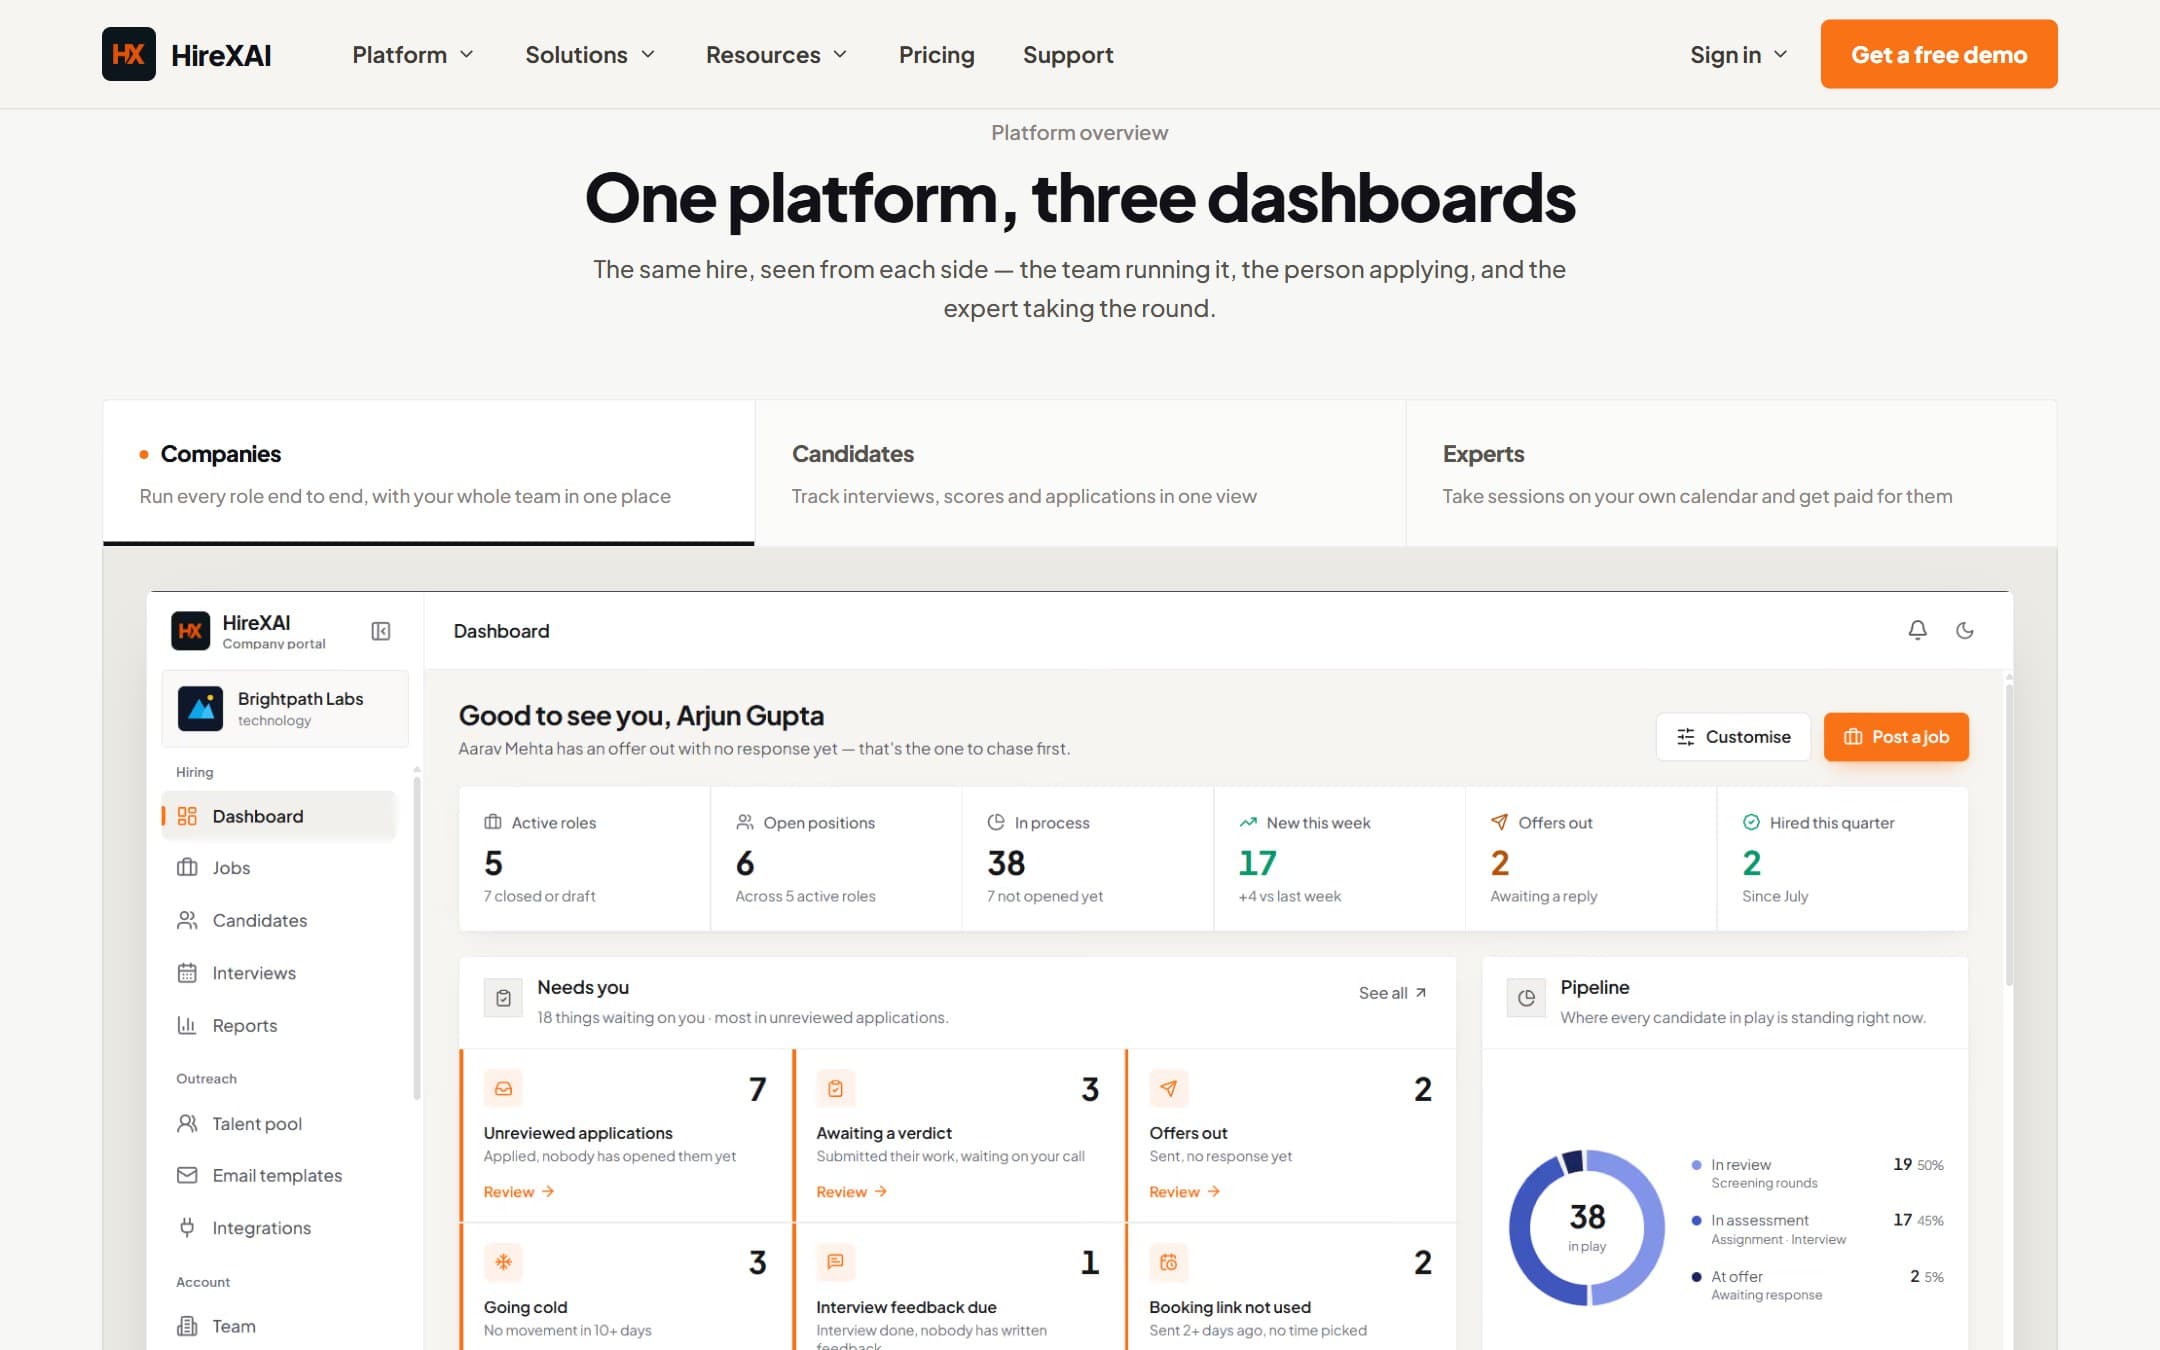Click the In review legend dot

pyautogui.click(x=1696, y=1165)
